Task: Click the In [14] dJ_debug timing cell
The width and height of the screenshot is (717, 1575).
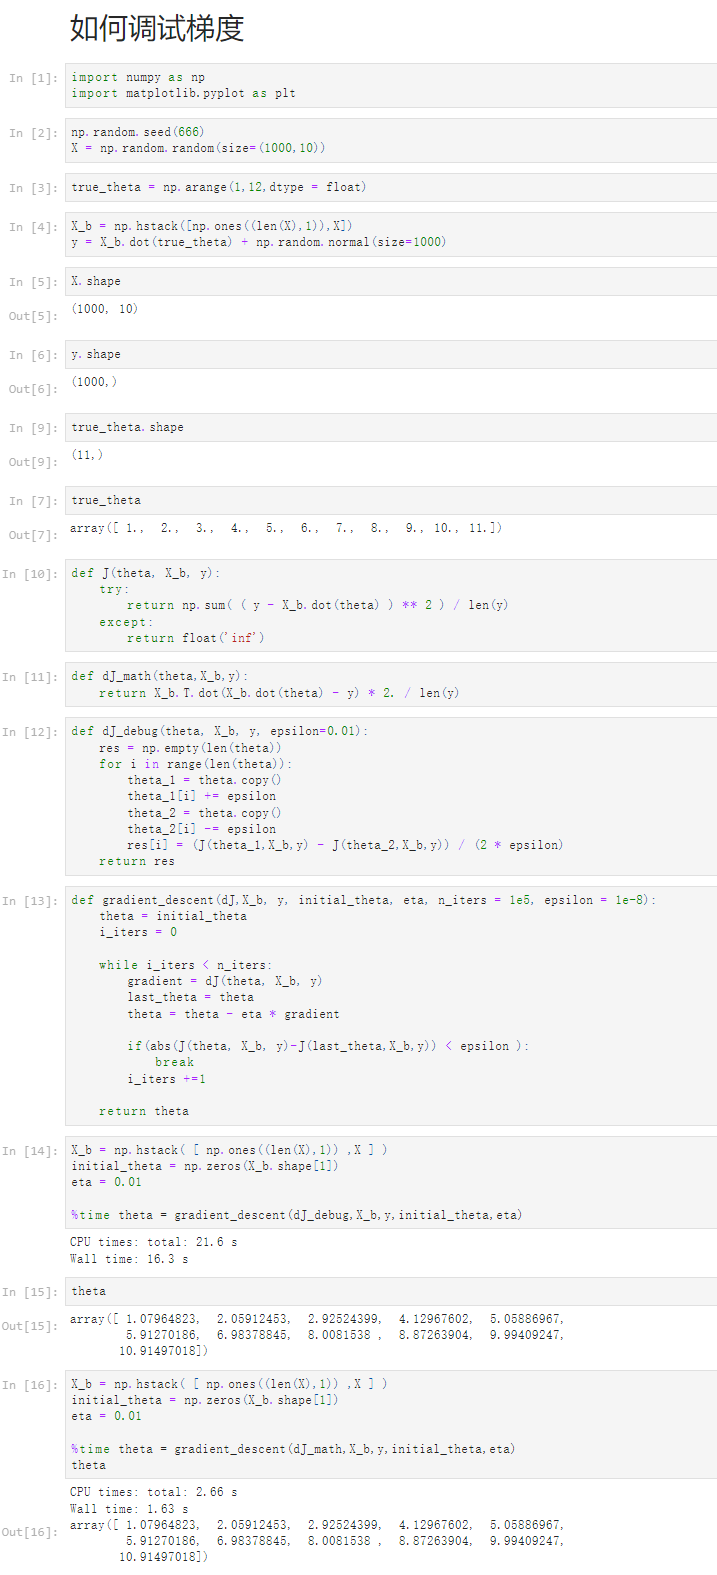Action: (391, 1182)
